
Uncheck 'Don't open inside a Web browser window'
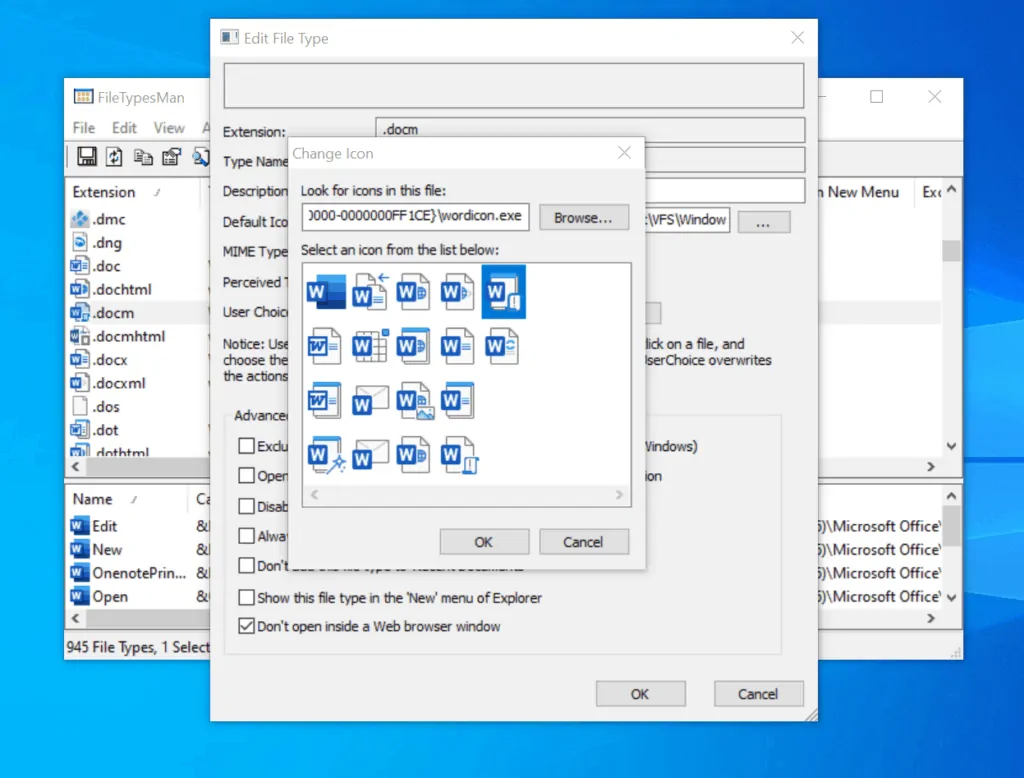[x=245, y=625]
